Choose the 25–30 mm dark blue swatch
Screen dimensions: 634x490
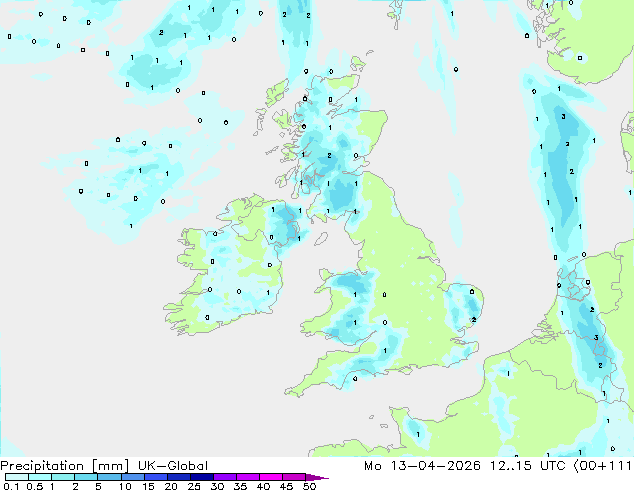pos(201,477)
